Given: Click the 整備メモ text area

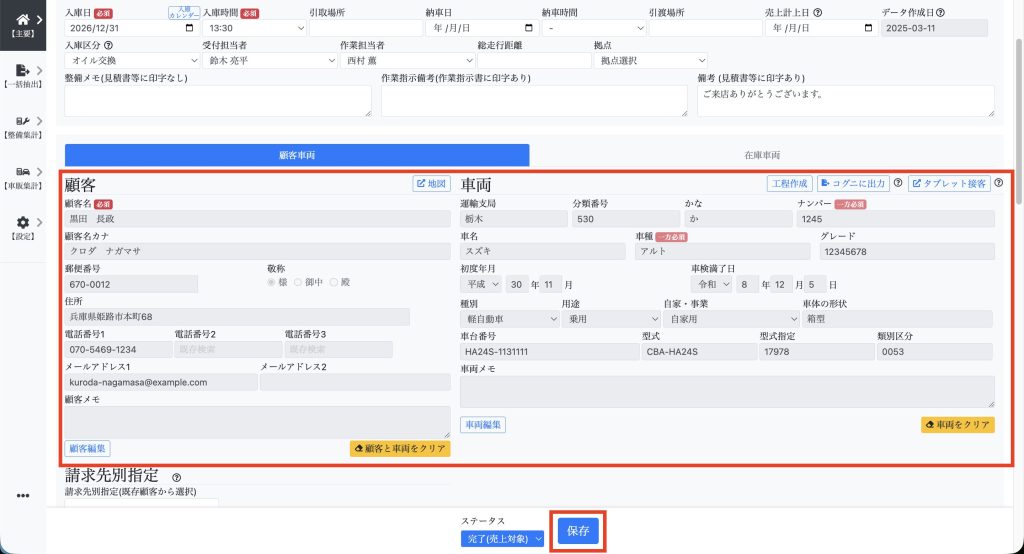Looking at the screenshot, I should pyautogui.click(x=218, y=100).
